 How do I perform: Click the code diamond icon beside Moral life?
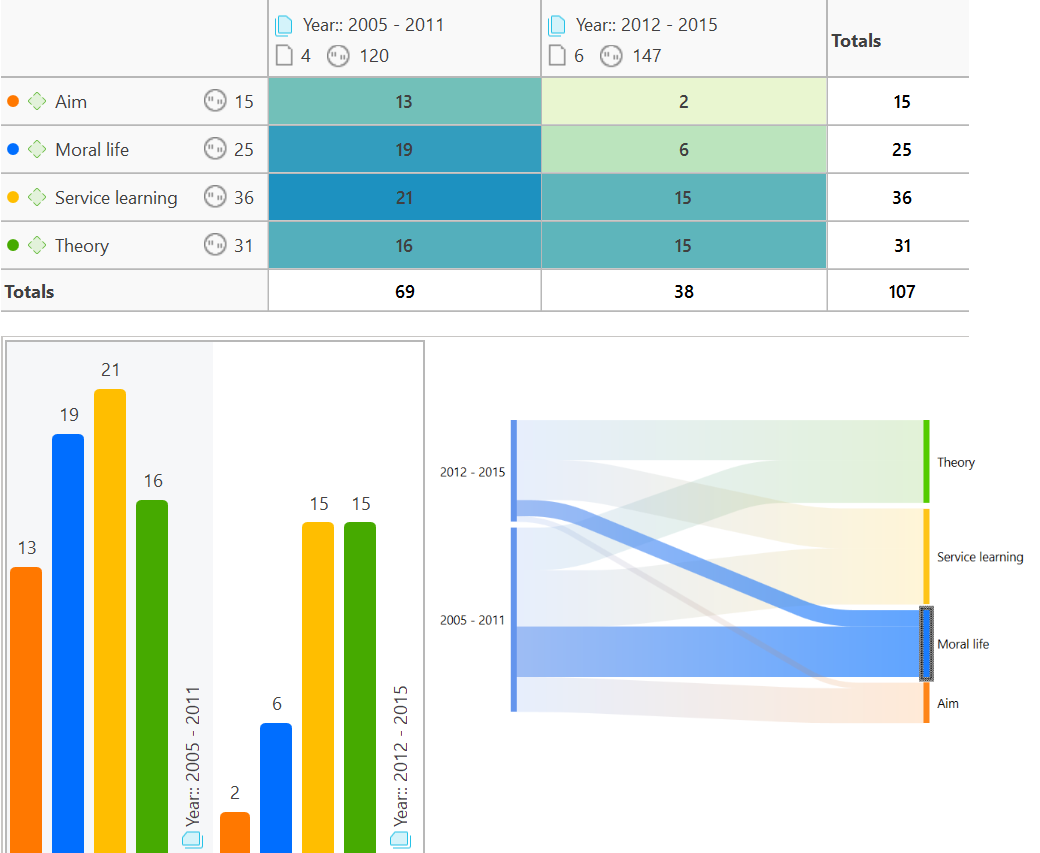pos(37,149)
